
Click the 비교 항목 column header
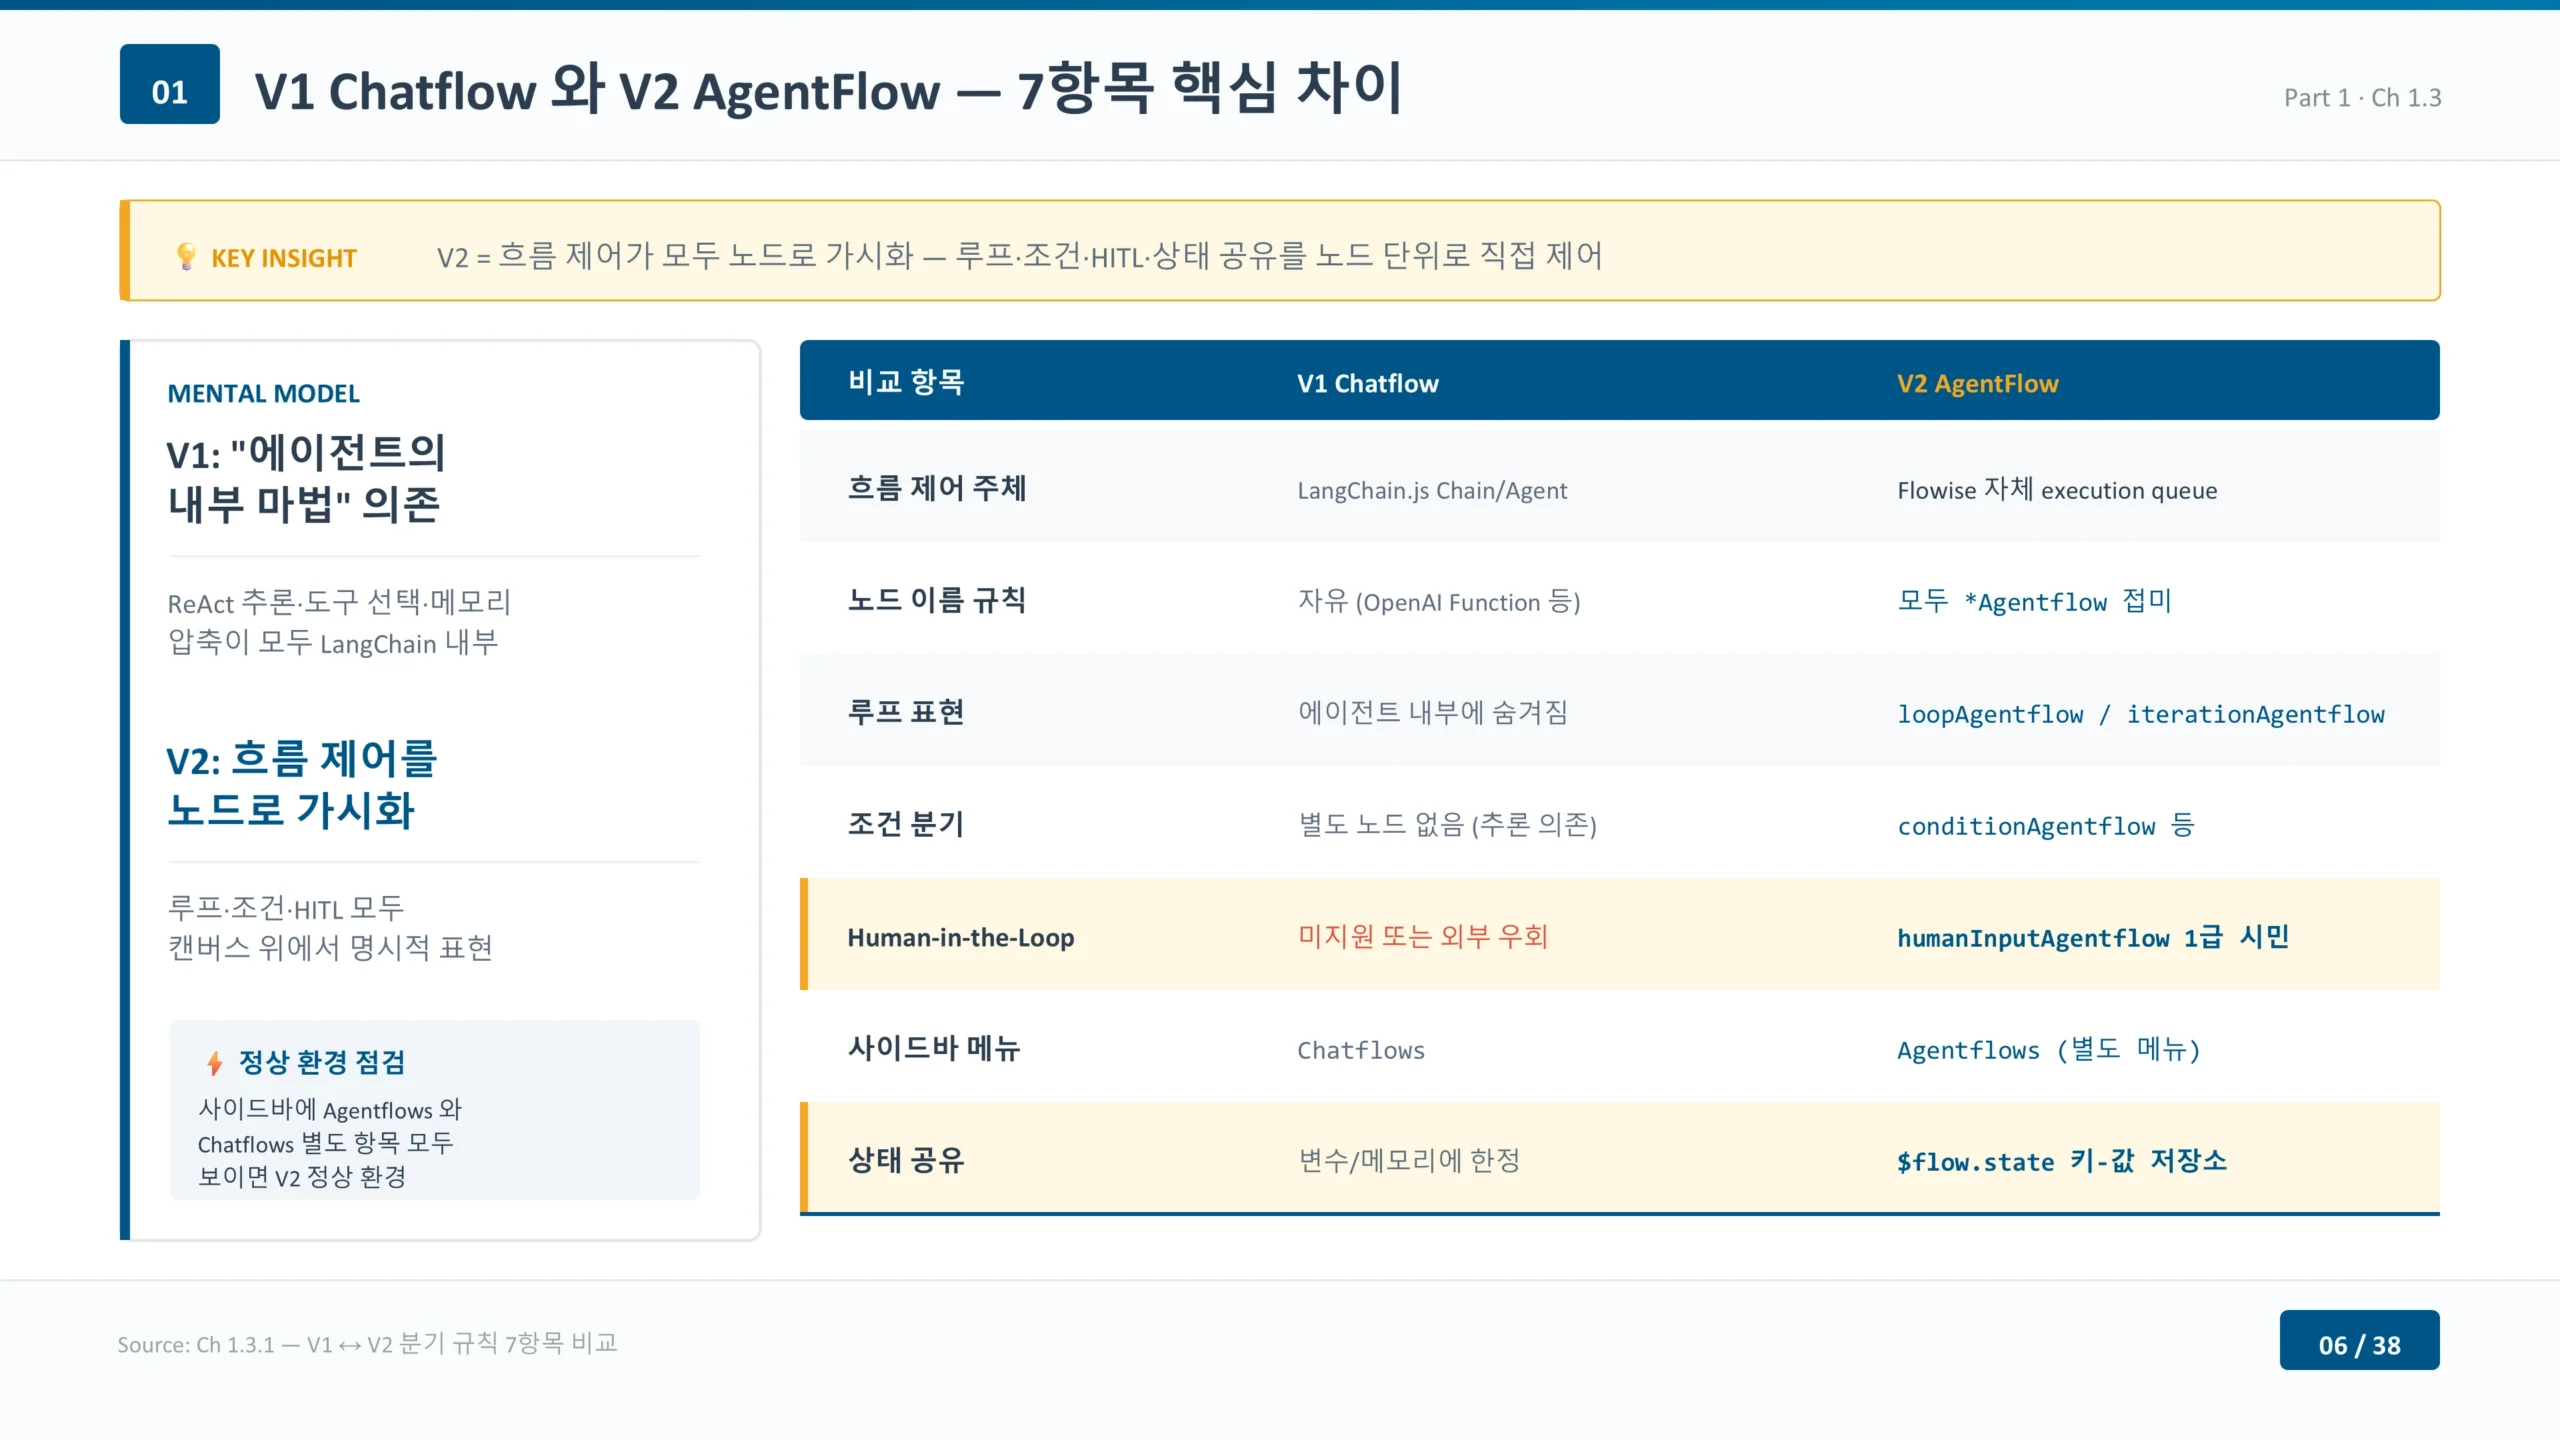pyautogui.click(x=906, y=382)
